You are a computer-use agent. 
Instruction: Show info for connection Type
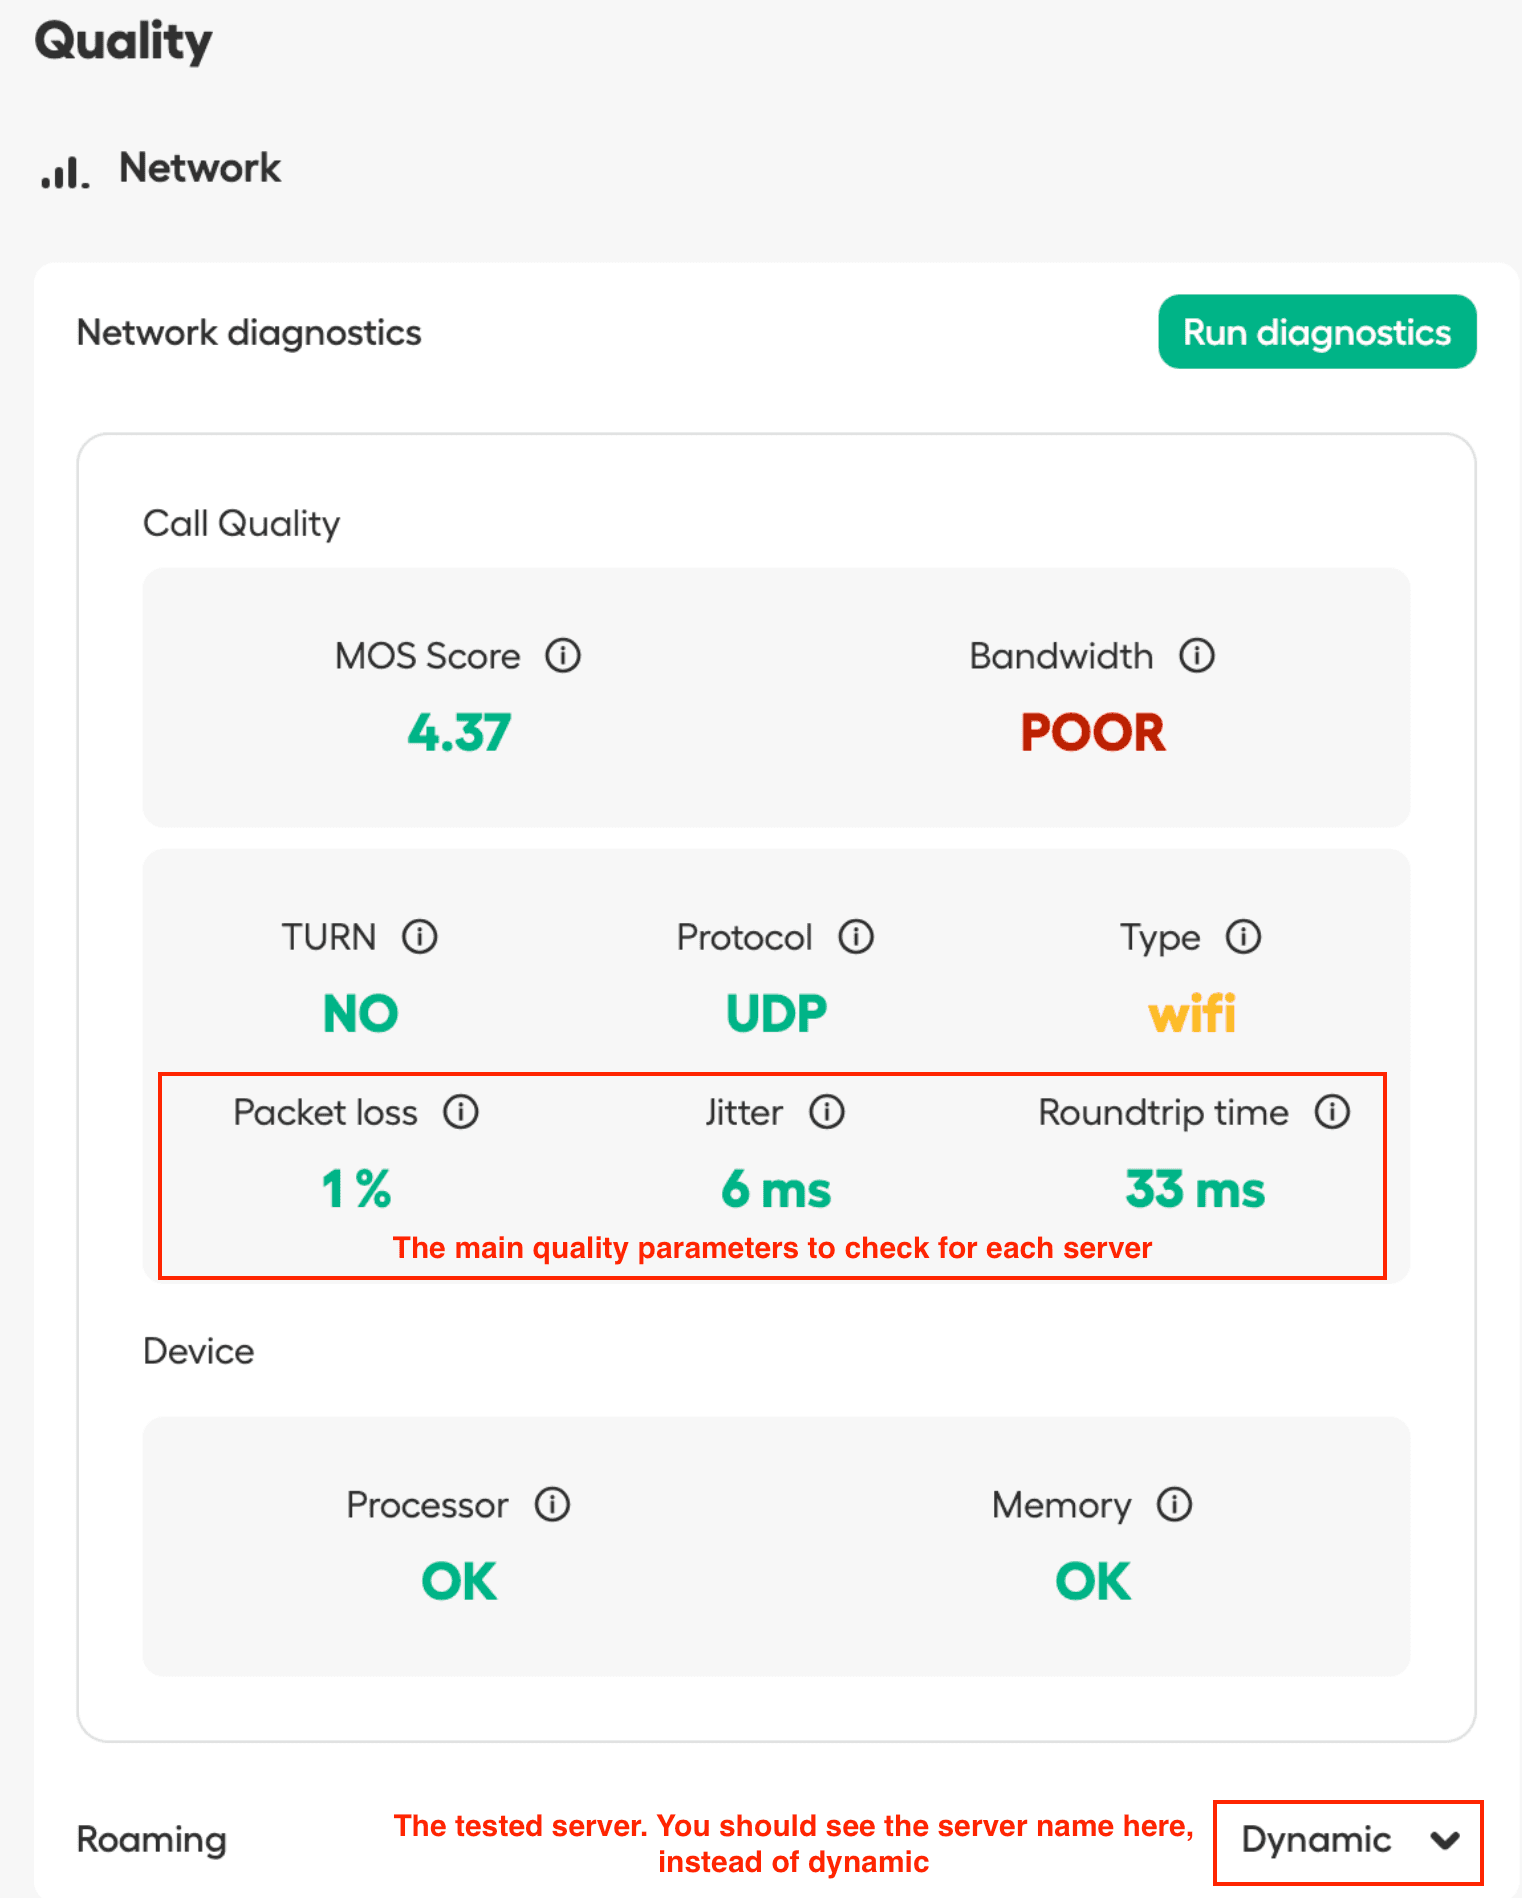tap(1244, 937)
